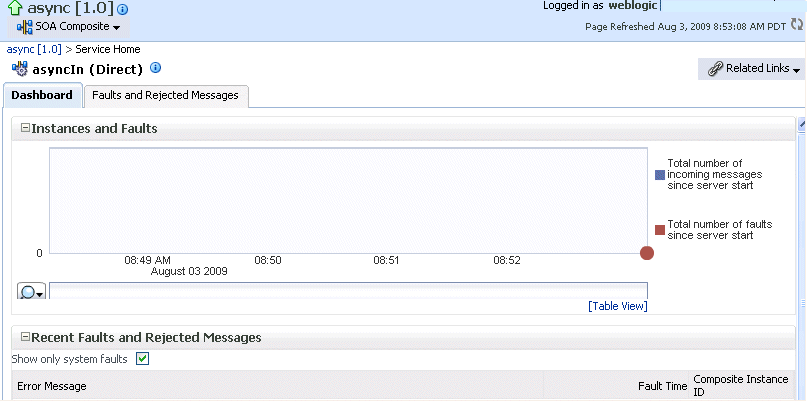Image resolution: width=807 pixels, height=402 pixels.
Task: Click the Fault Time column header
Action: pyautogui.click(x=662, y=386)
